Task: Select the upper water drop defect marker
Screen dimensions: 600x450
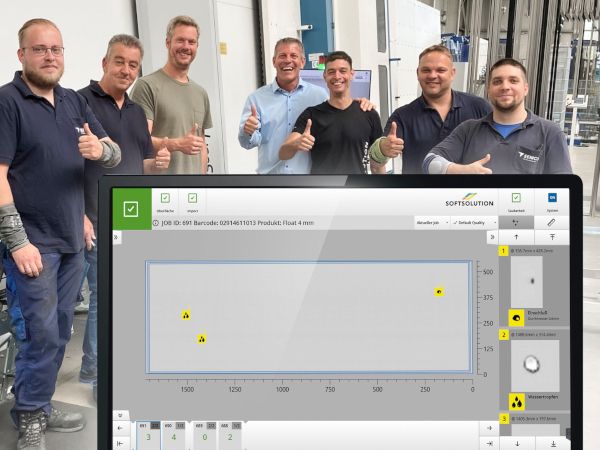Action: click(186, 315)
